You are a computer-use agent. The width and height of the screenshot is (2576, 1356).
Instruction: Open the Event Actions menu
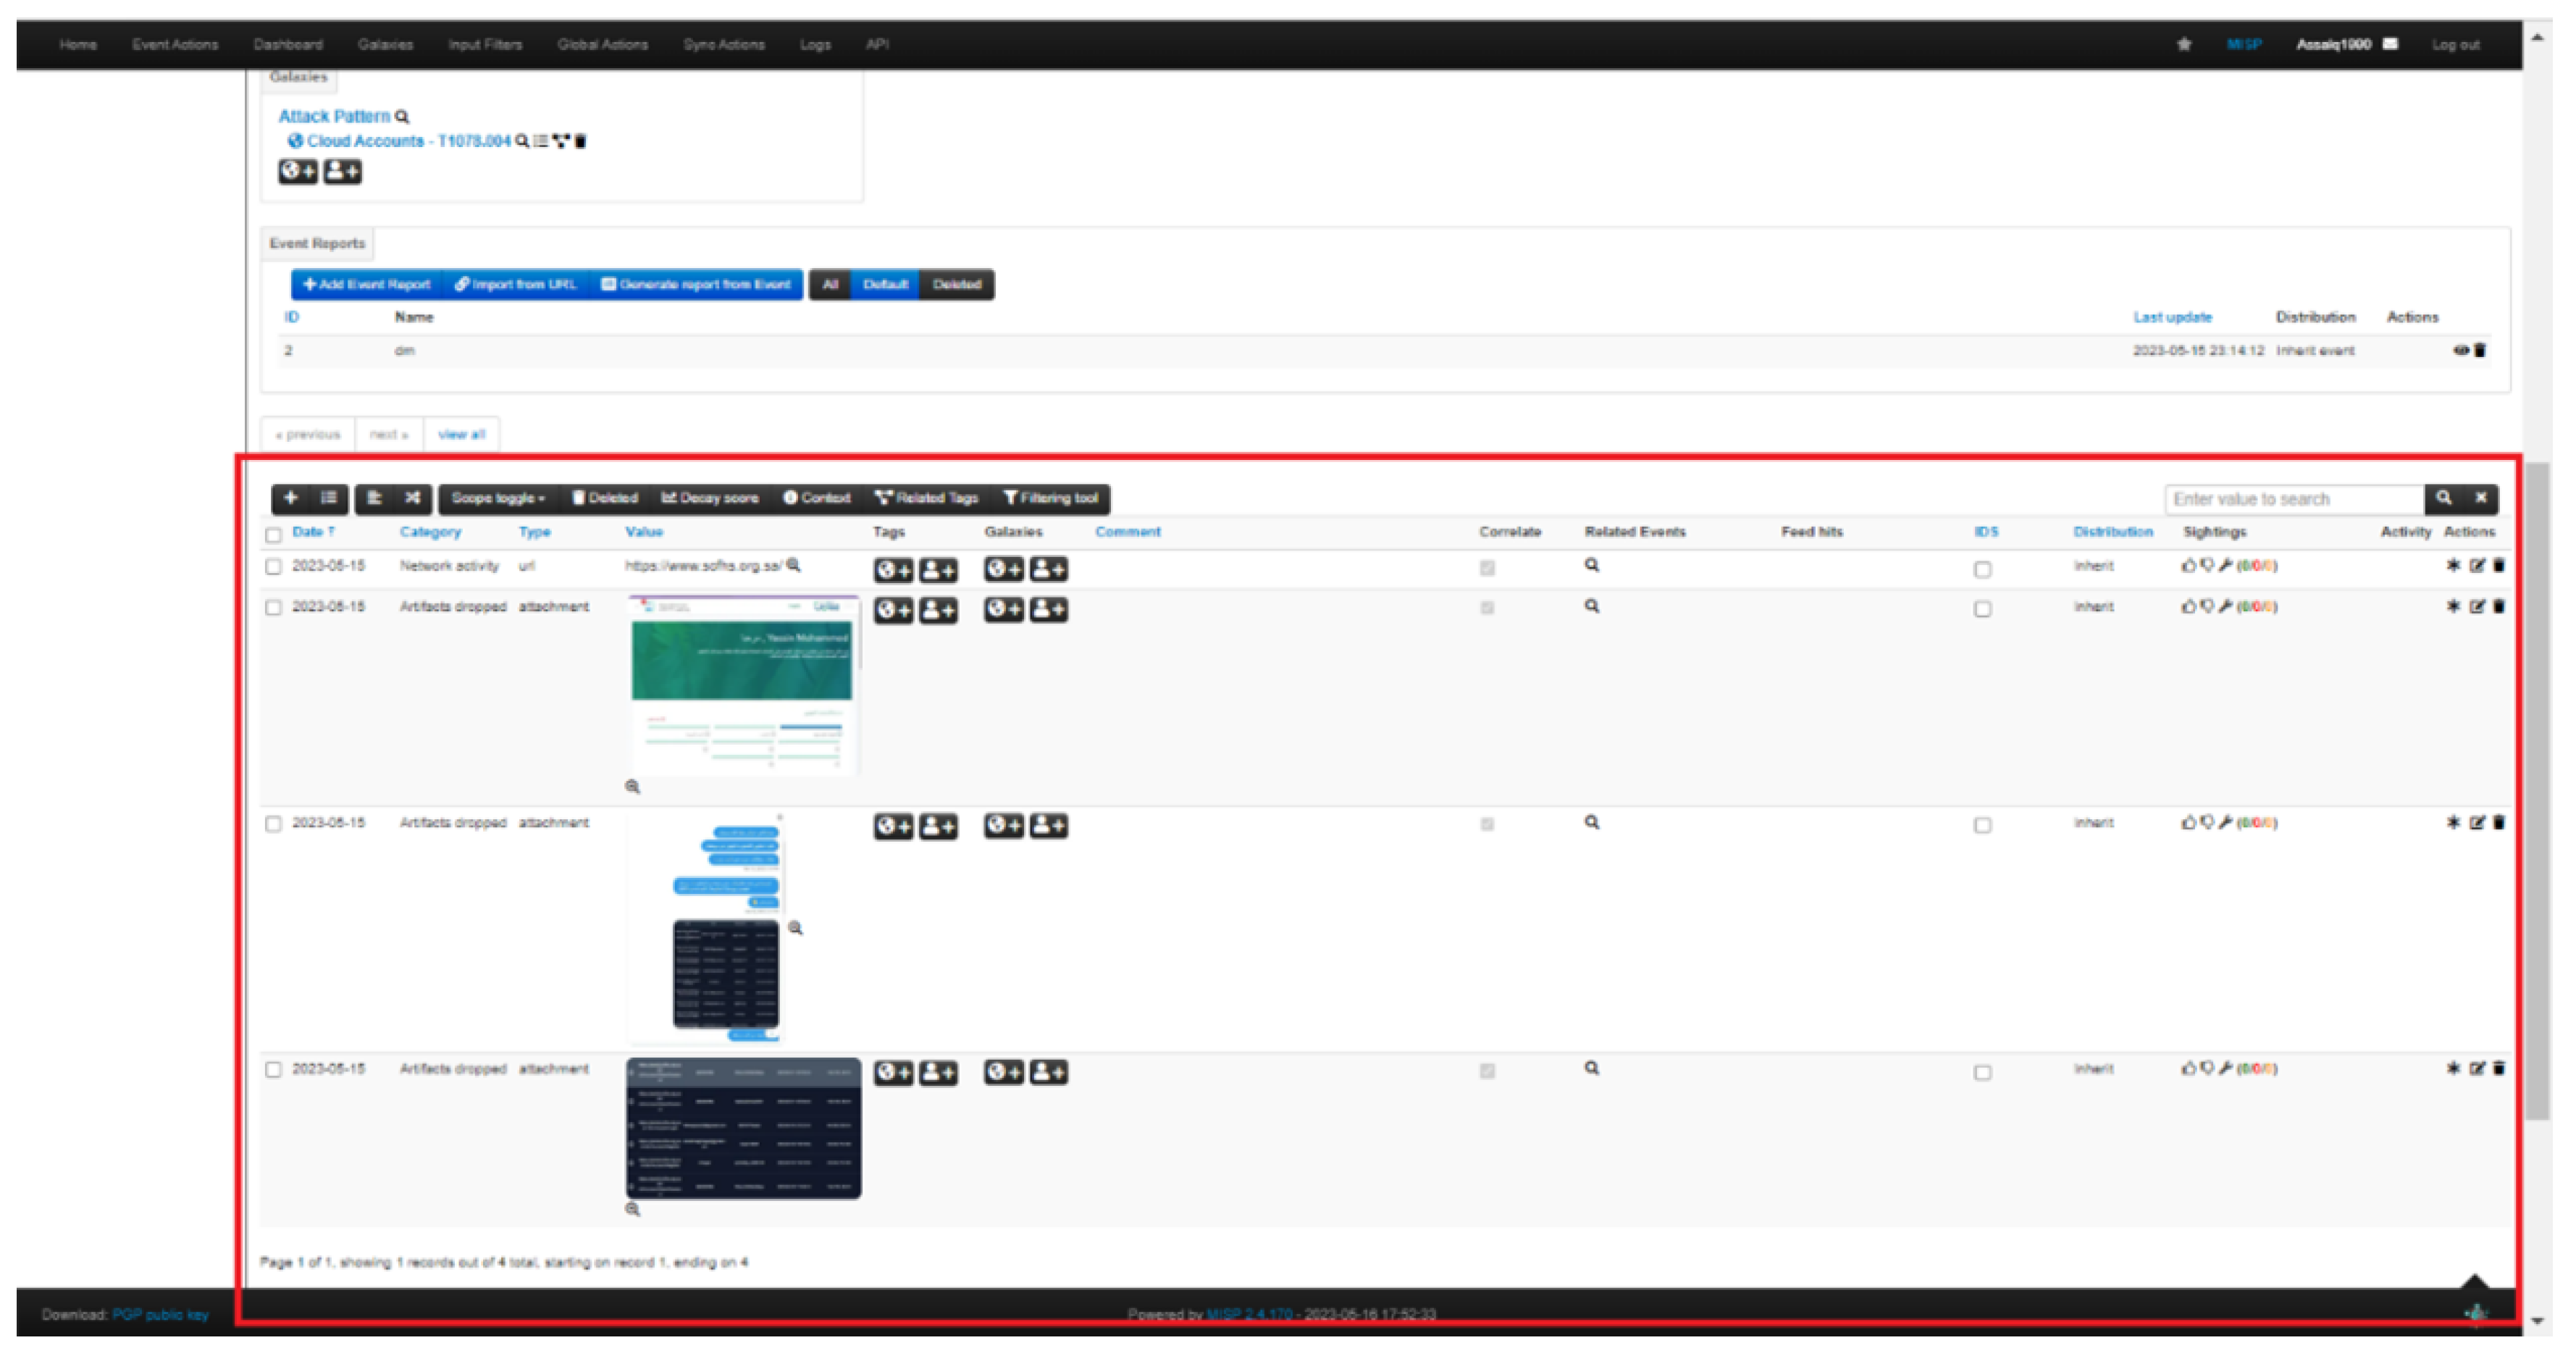(x=175, y=44)
